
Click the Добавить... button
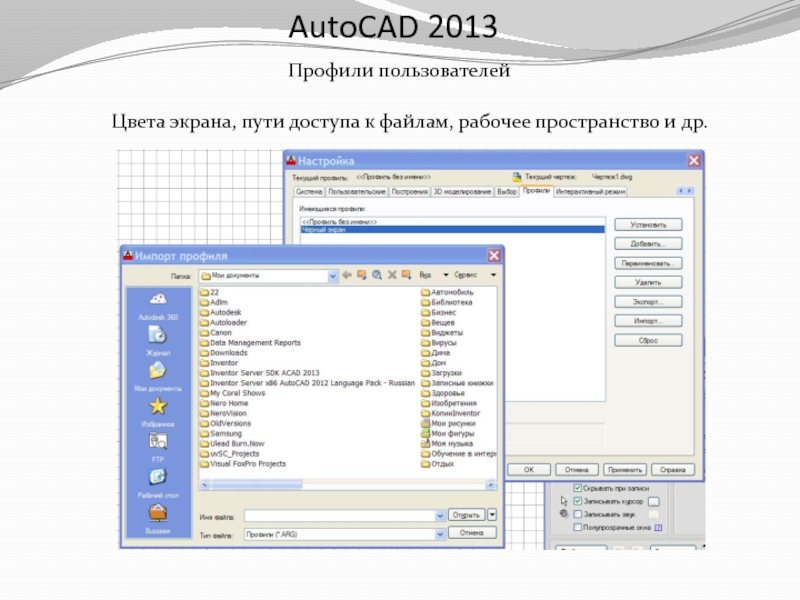648,244
